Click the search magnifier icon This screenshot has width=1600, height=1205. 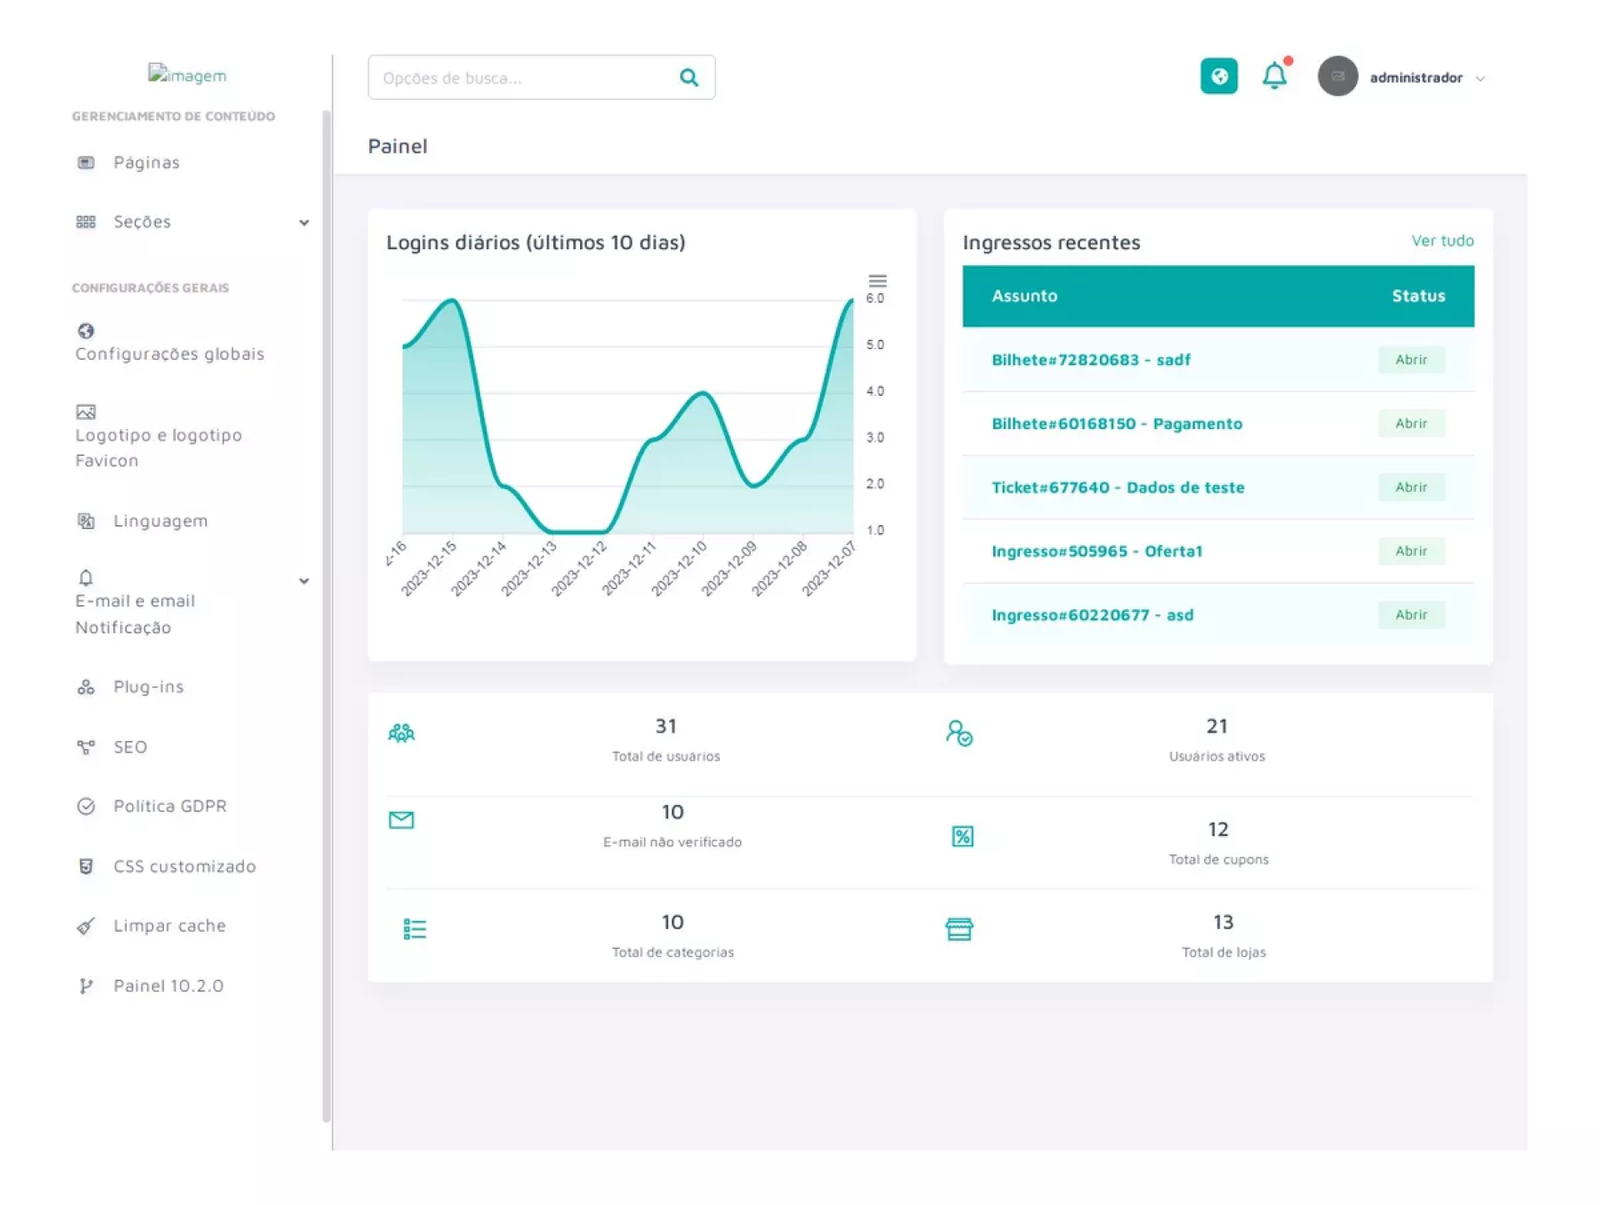pyautogui.click(x=688, y=78)
